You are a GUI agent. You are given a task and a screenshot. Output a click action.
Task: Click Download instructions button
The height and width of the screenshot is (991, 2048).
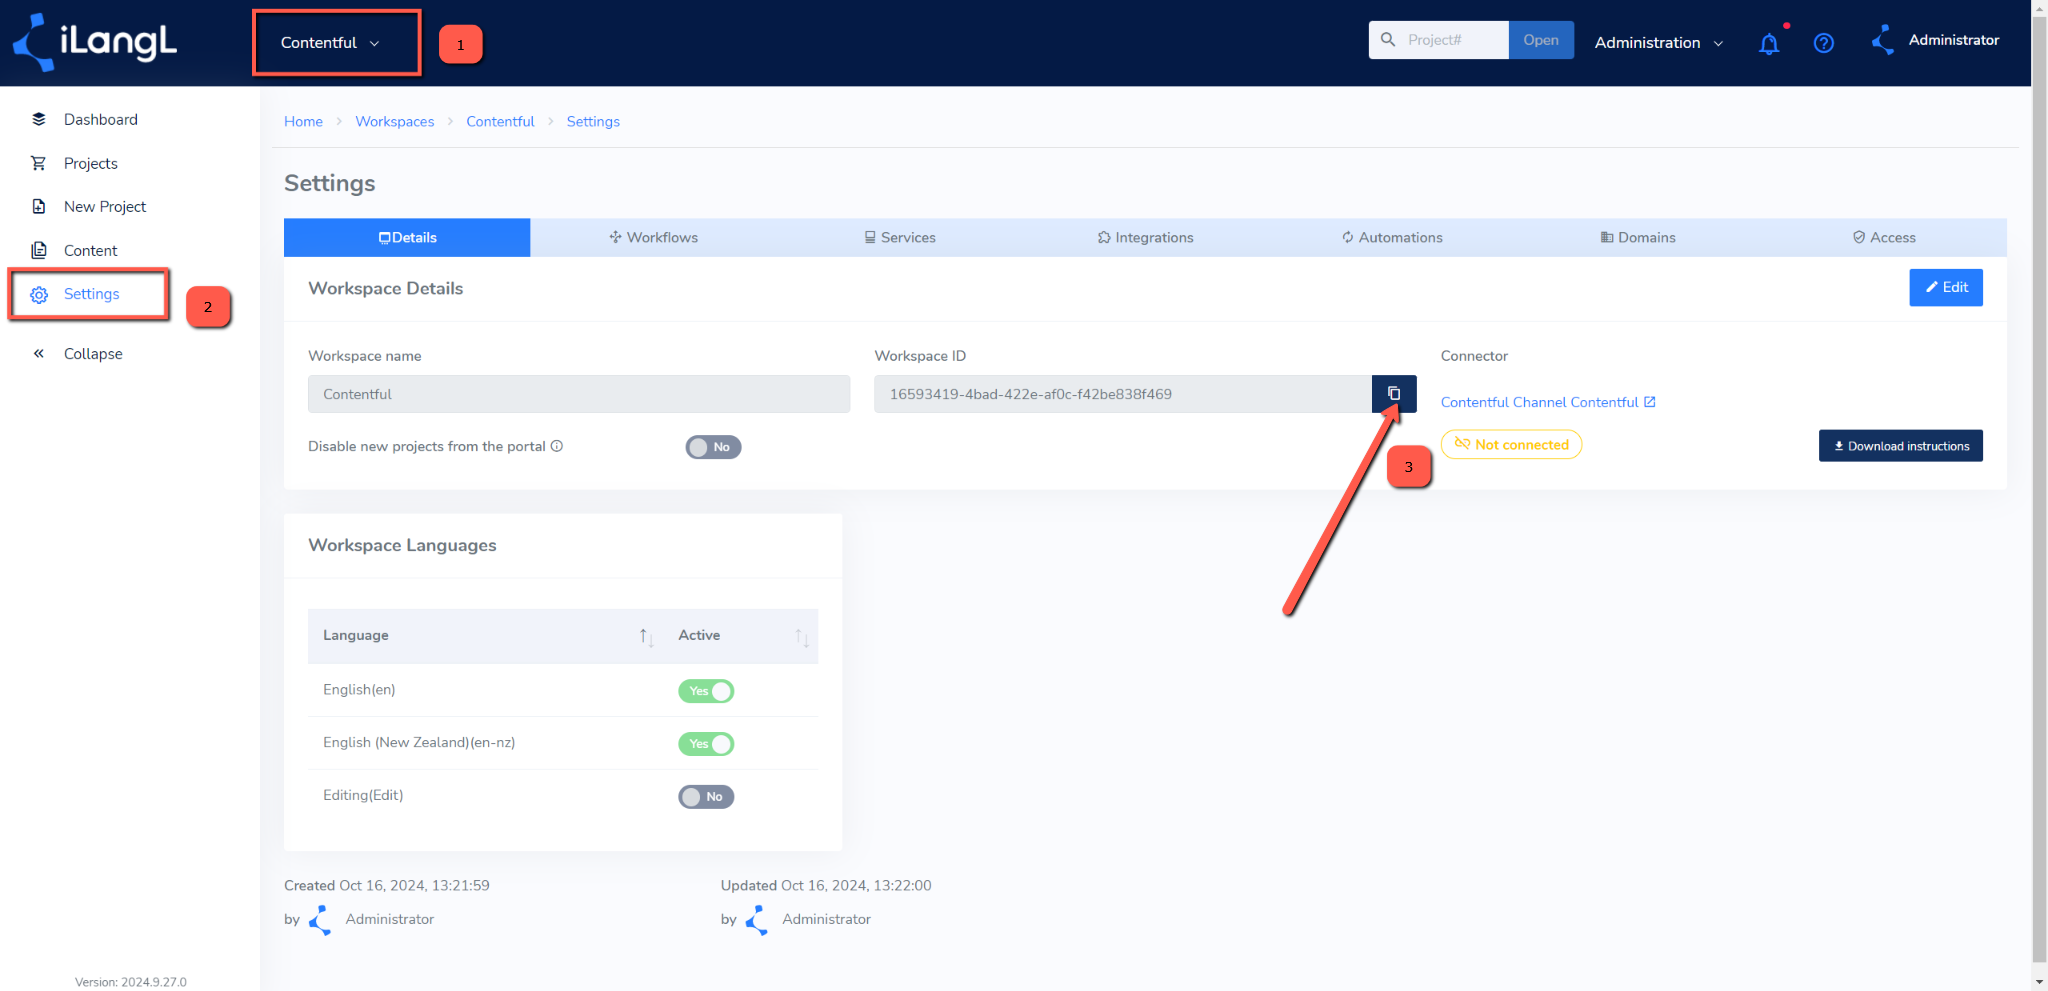coord(1900,446)
